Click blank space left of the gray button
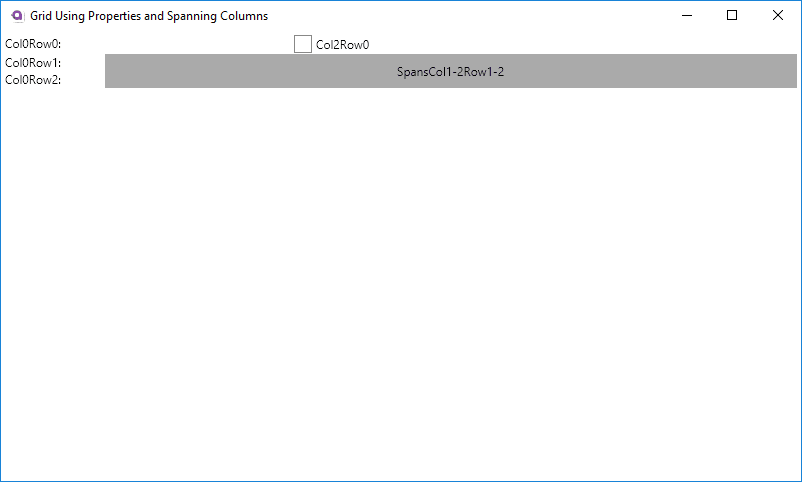802x482 pixels. [85, 71]
